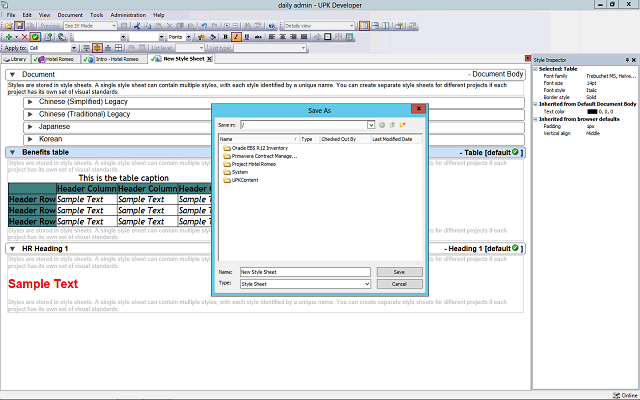
Task: Click the Name input field in Save As
Action: [305, 271]
